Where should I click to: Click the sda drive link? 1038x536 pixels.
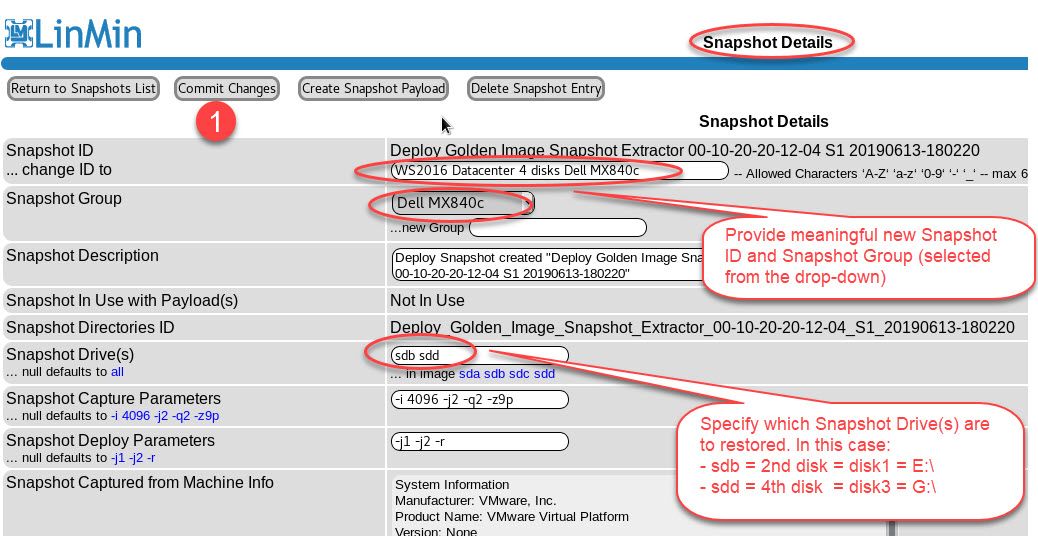[x=469, y=374]
